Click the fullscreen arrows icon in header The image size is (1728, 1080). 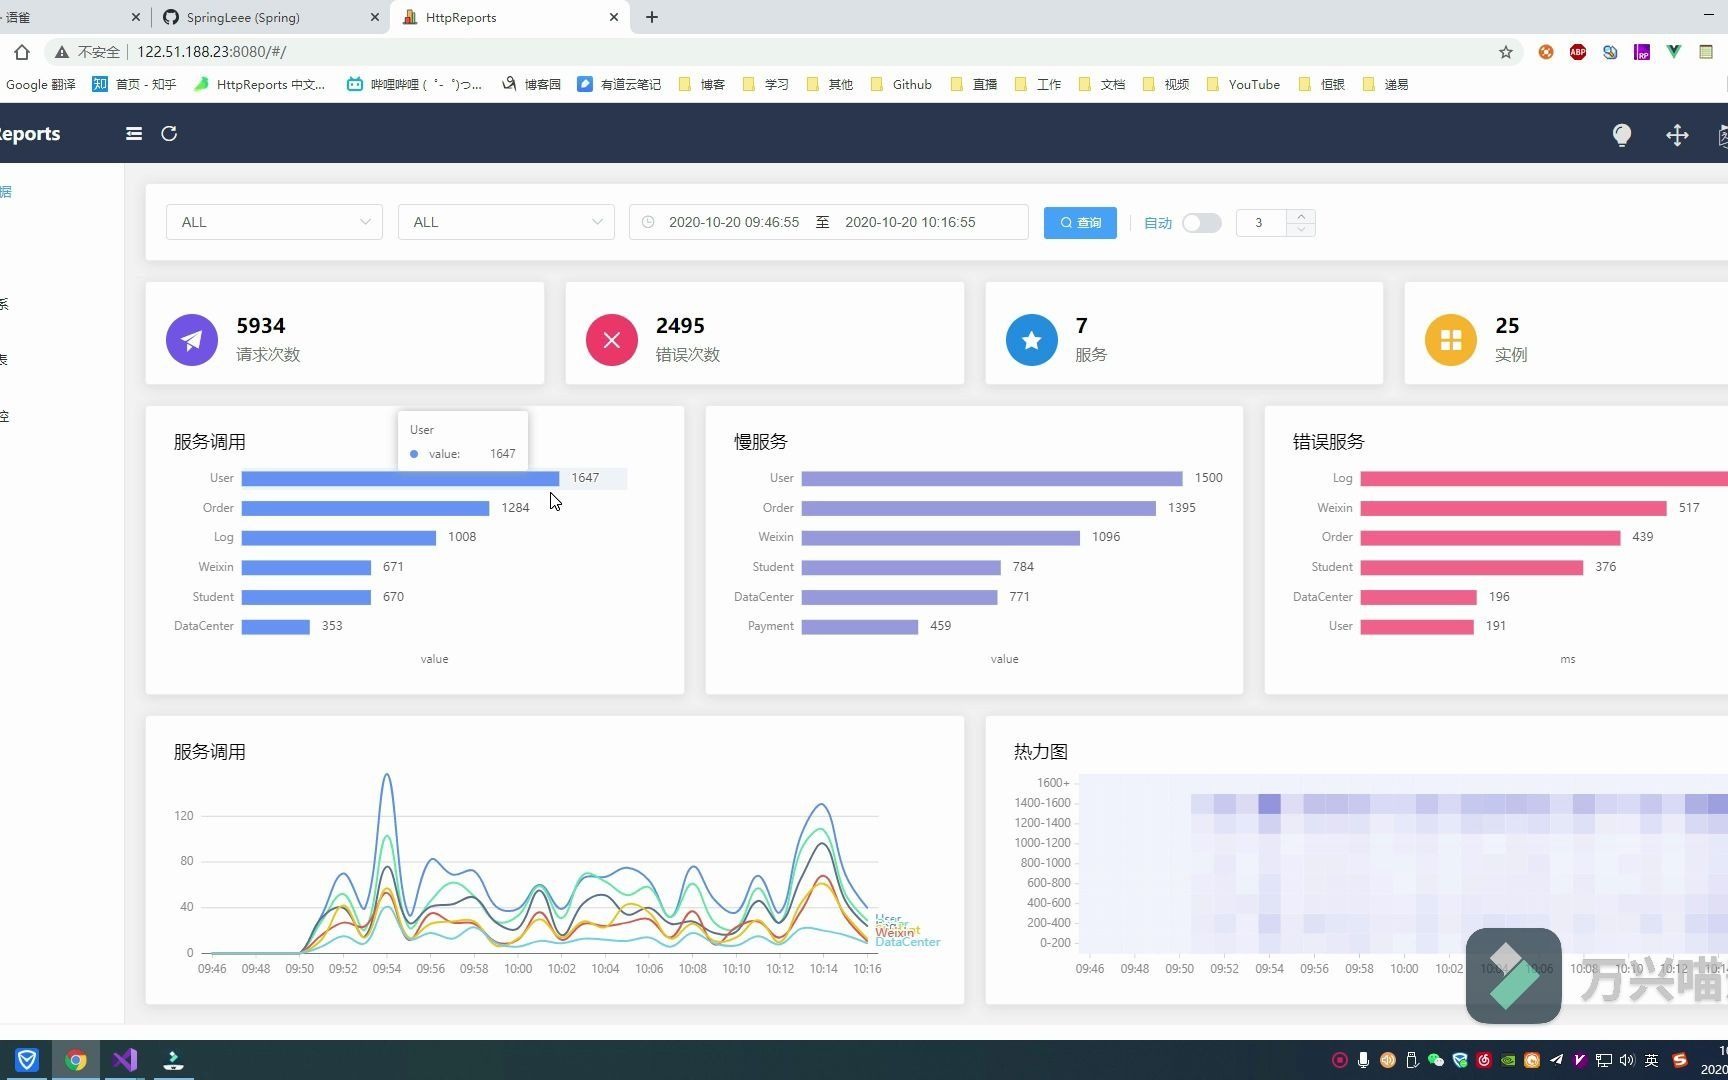click(1677, 135)
